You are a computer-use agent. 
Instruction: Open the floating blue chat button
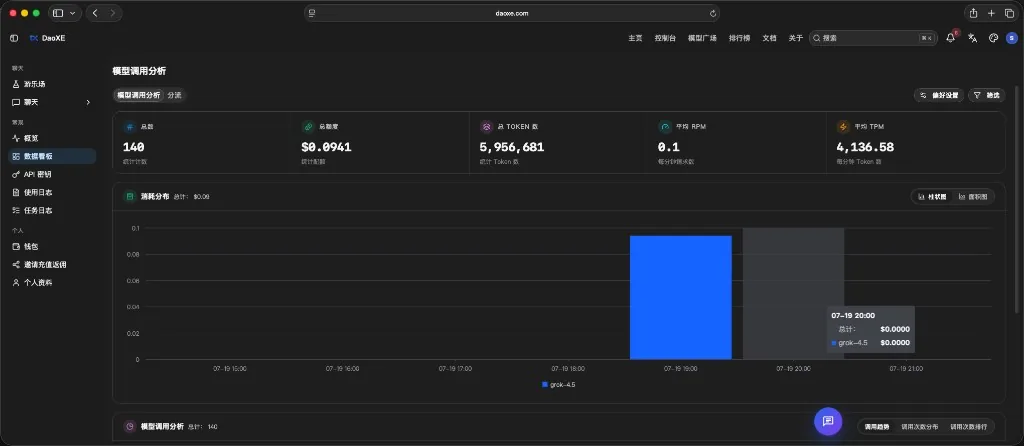828,421
